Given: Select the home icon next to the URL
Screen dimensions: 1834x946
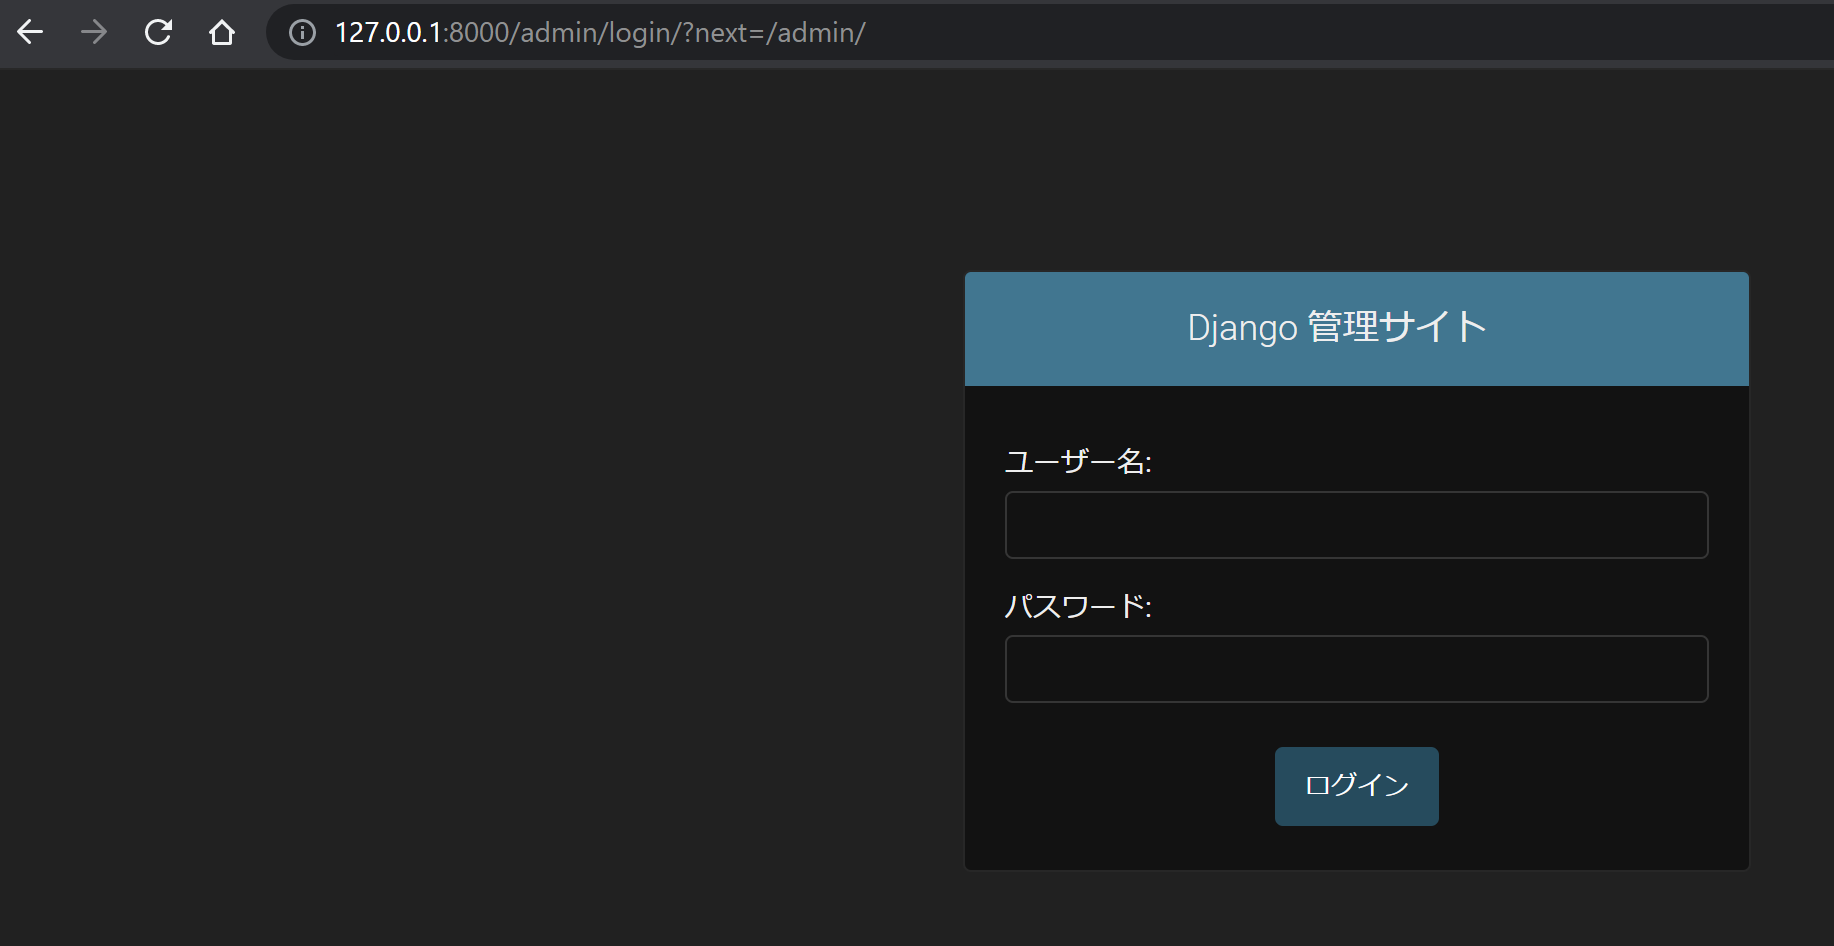Looking at the screenshot, I should 222,32.
